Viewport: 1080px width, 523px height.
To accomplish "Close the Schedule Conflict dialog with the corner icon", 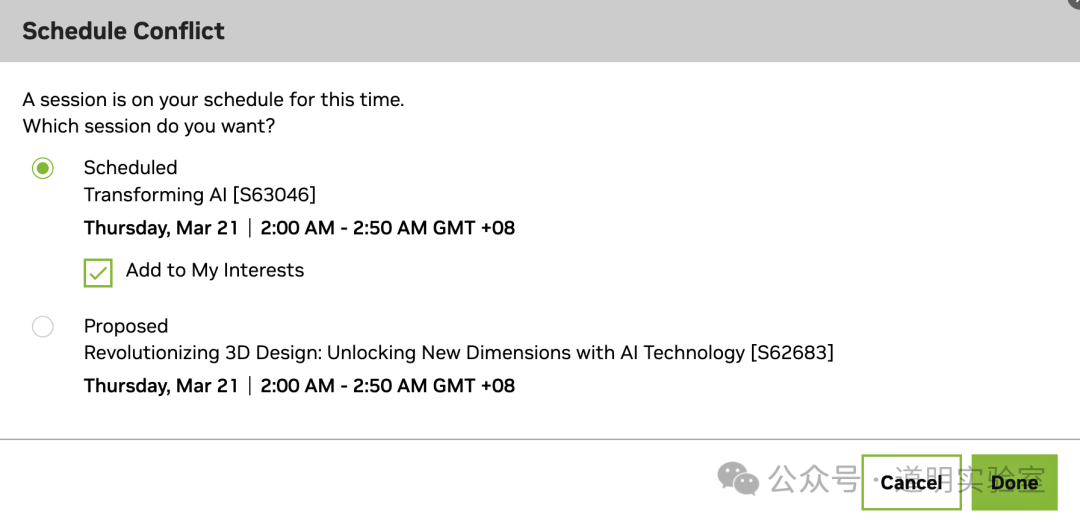I will [1074, 4].
